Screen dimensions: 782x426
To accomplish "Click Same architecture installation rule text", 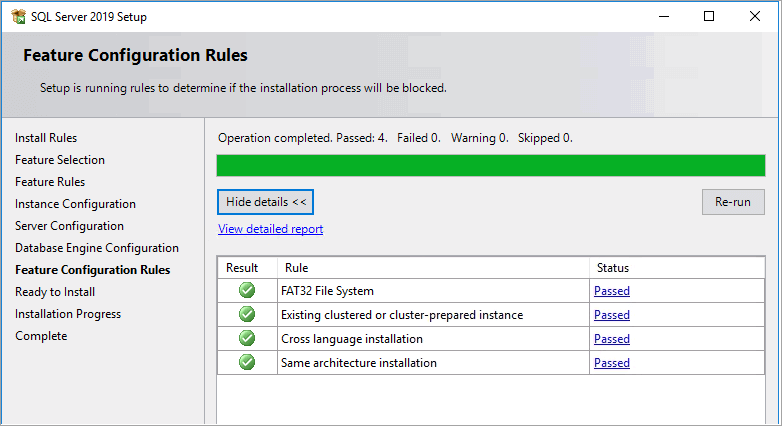I will click(359, 363).
